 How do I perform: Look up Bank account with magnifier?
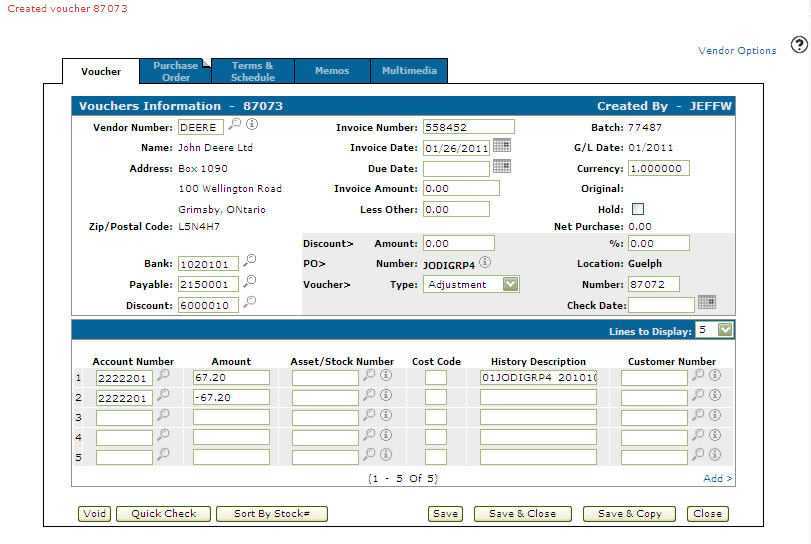coord(250,260)
